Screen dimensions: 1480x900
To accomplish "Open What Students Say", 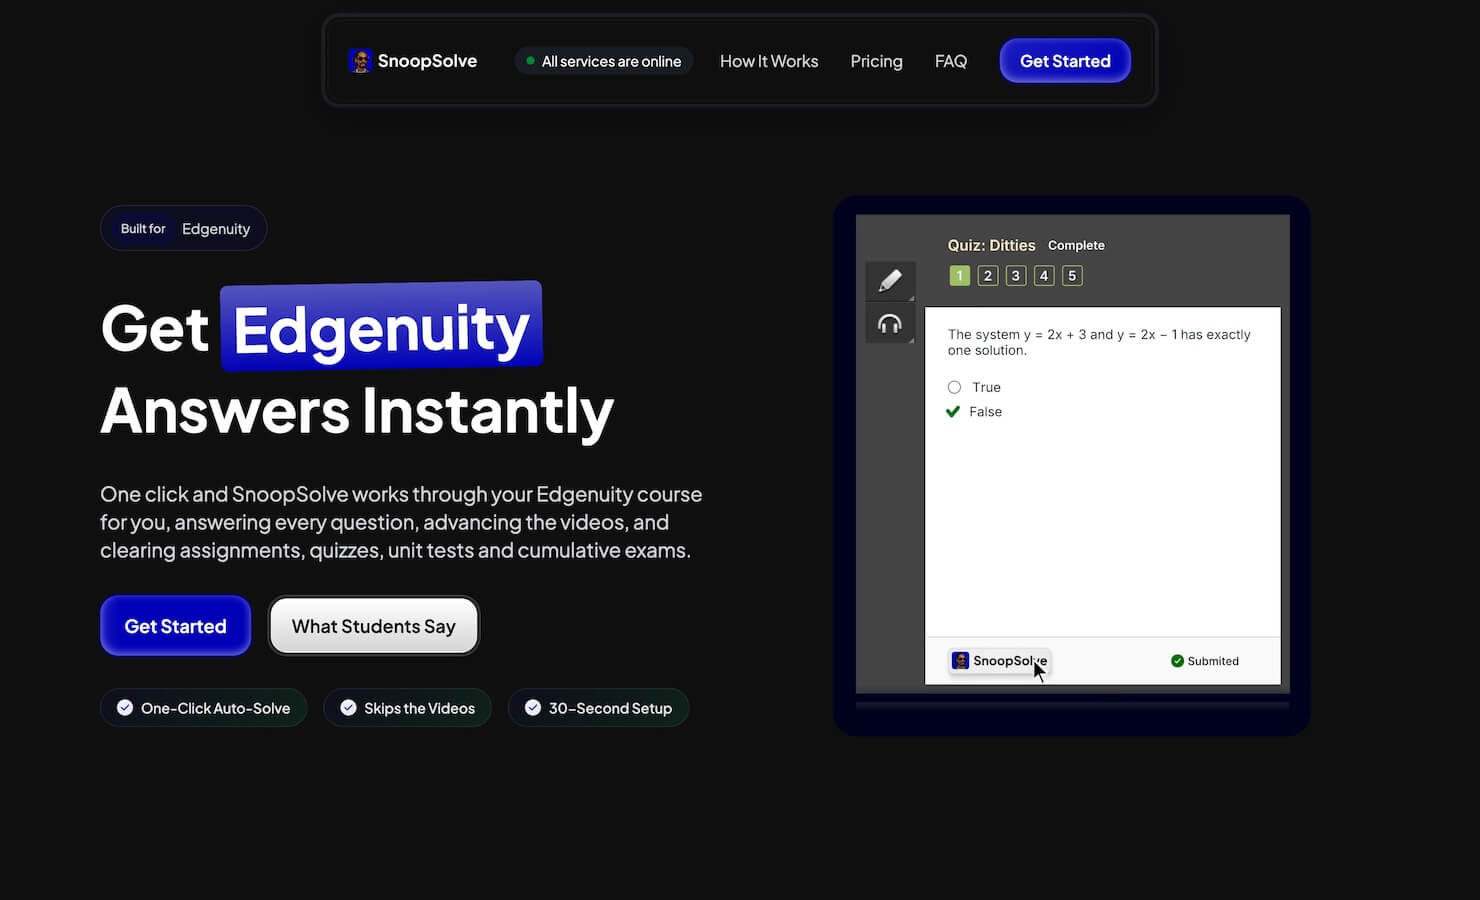I will pos(373,626).
